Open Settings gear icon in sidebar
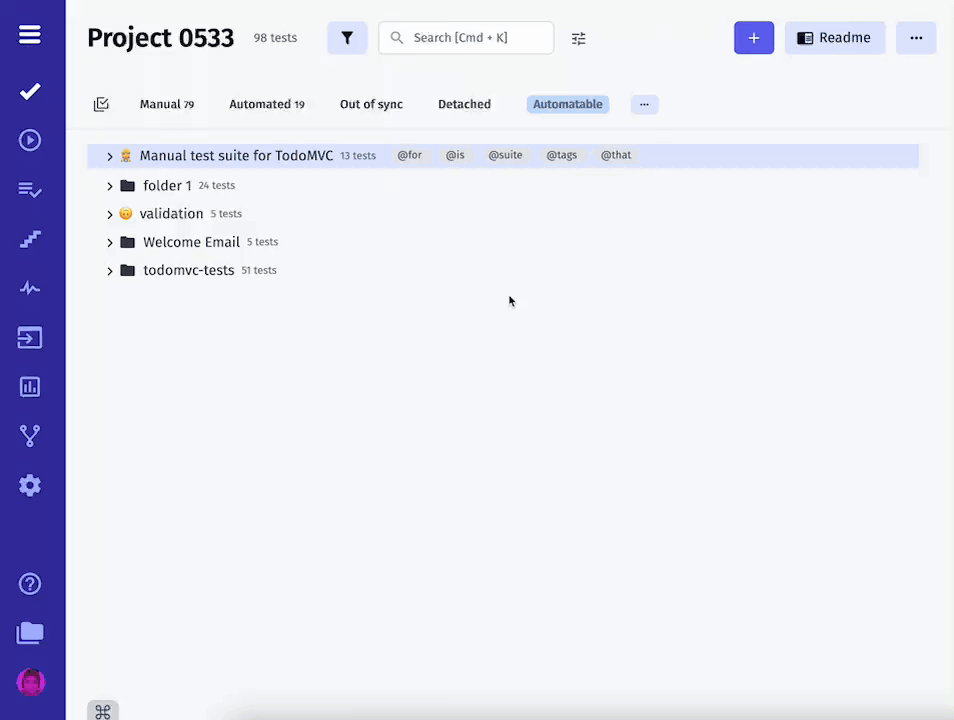This screenshot has height=720, width=954. click(x=30, y=486)
